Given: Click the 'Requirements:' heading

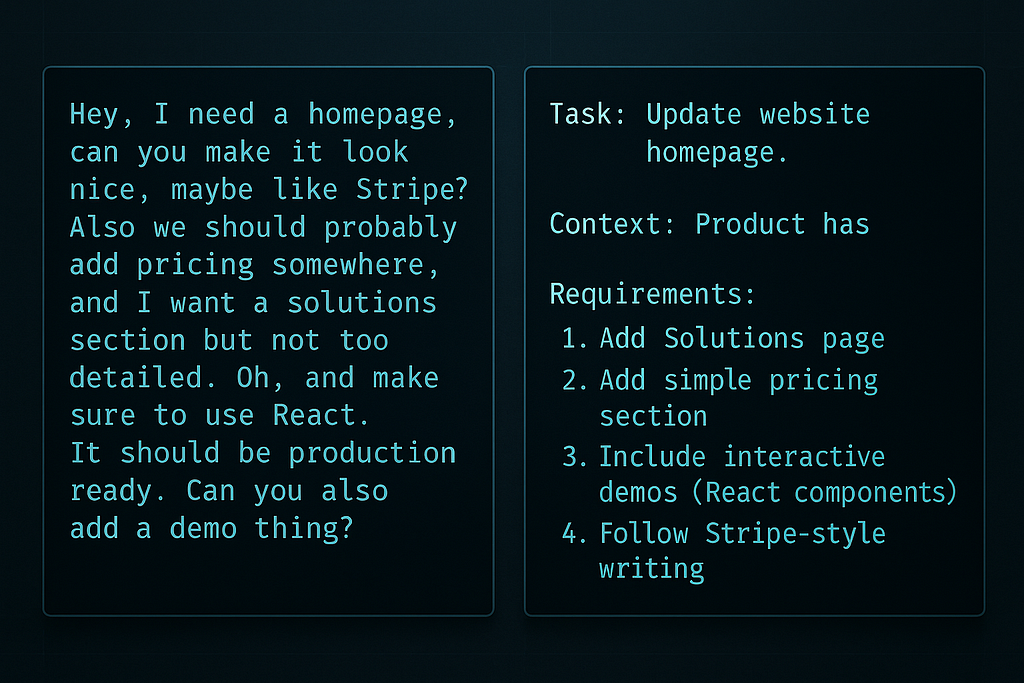Looking at the screenshot, I should [652, 294].
